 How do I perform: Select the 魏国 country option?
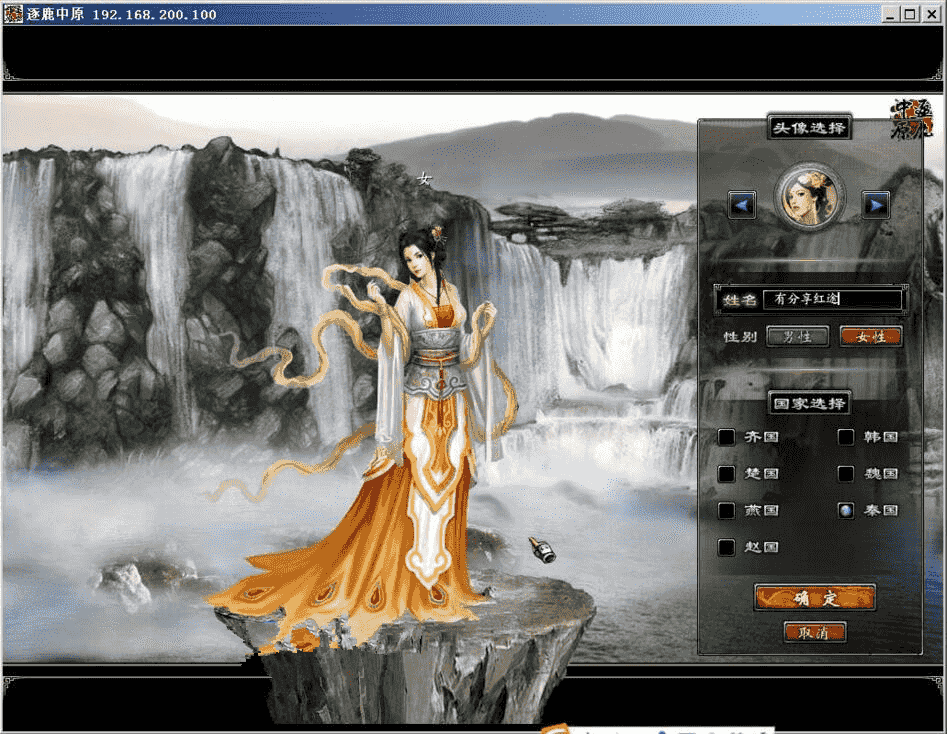click(x=846, y=474)
